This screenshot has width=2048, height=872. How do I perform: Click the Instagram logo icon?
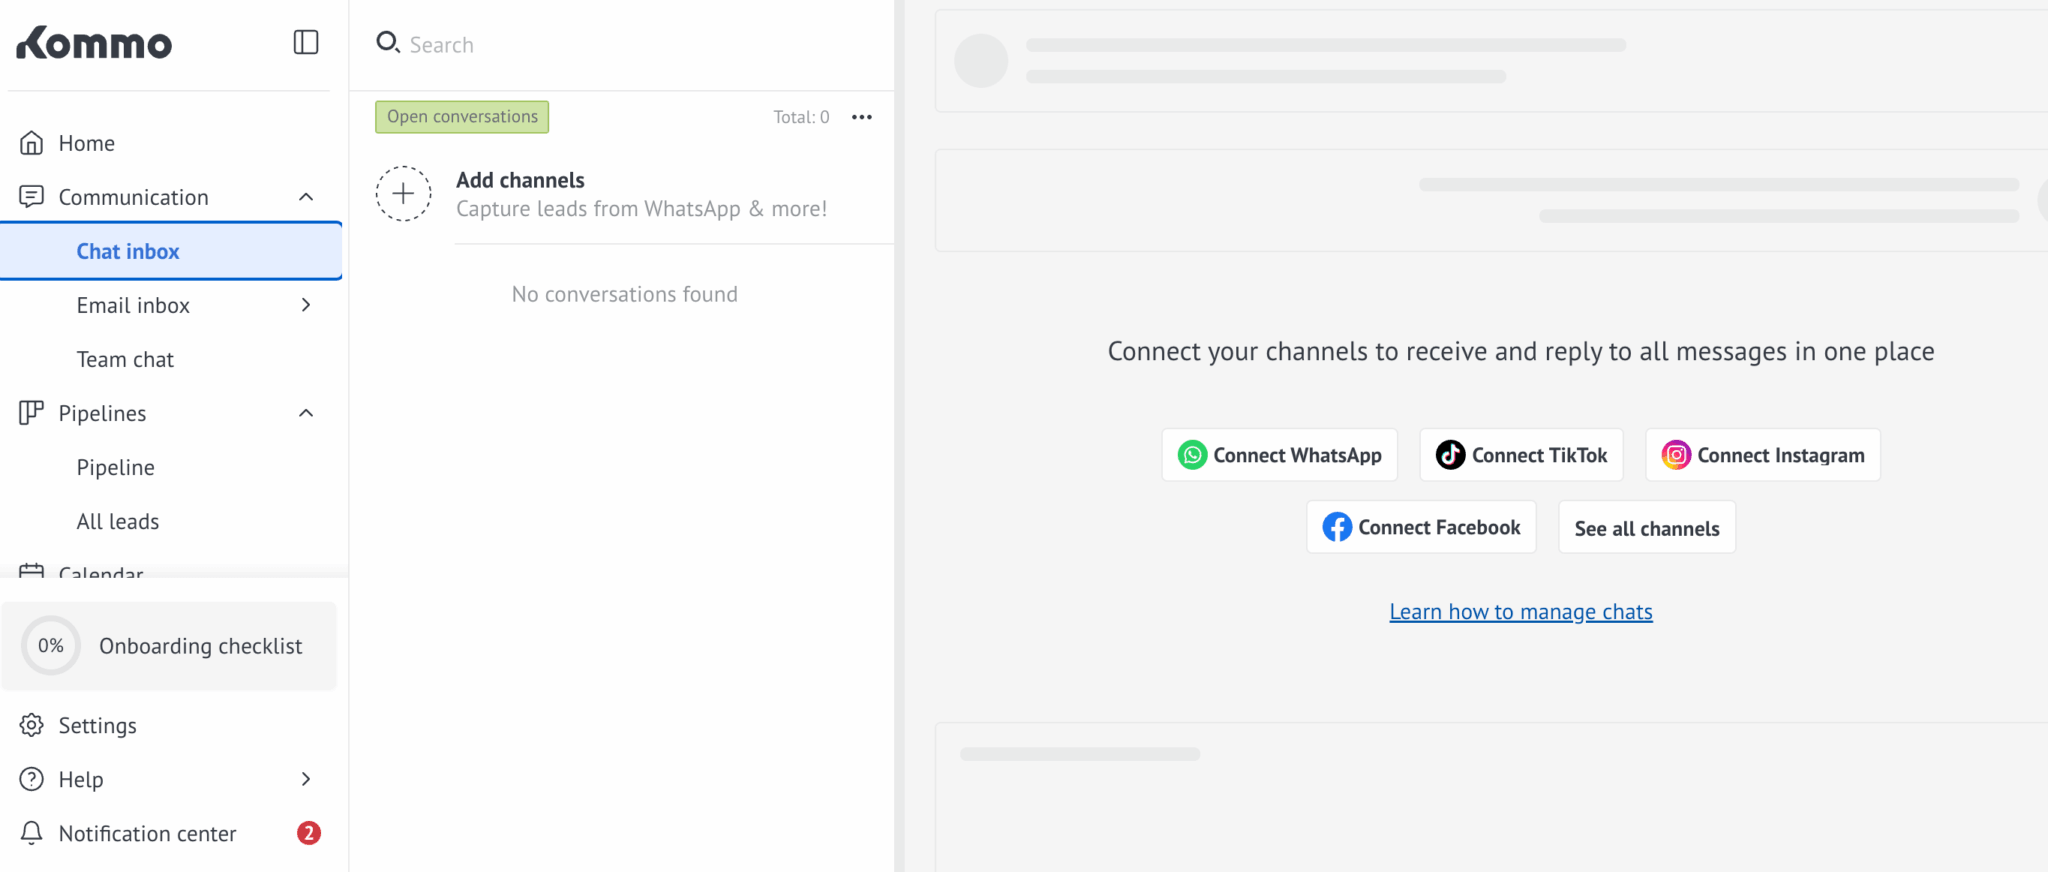1676,455
